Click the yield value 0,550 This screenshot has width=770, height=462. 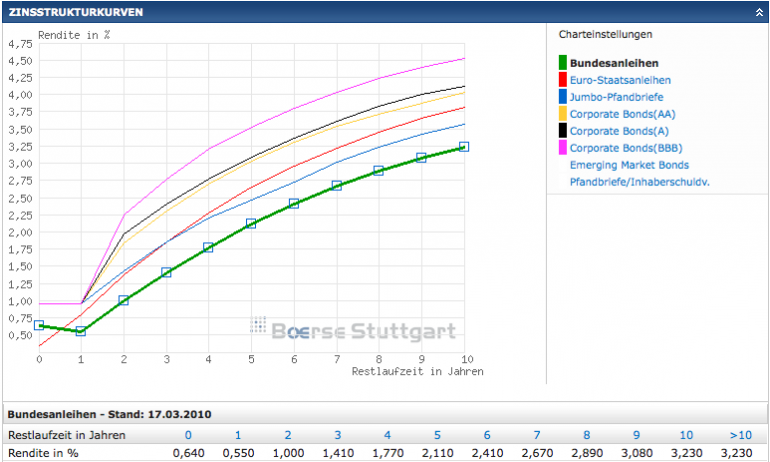238,453
